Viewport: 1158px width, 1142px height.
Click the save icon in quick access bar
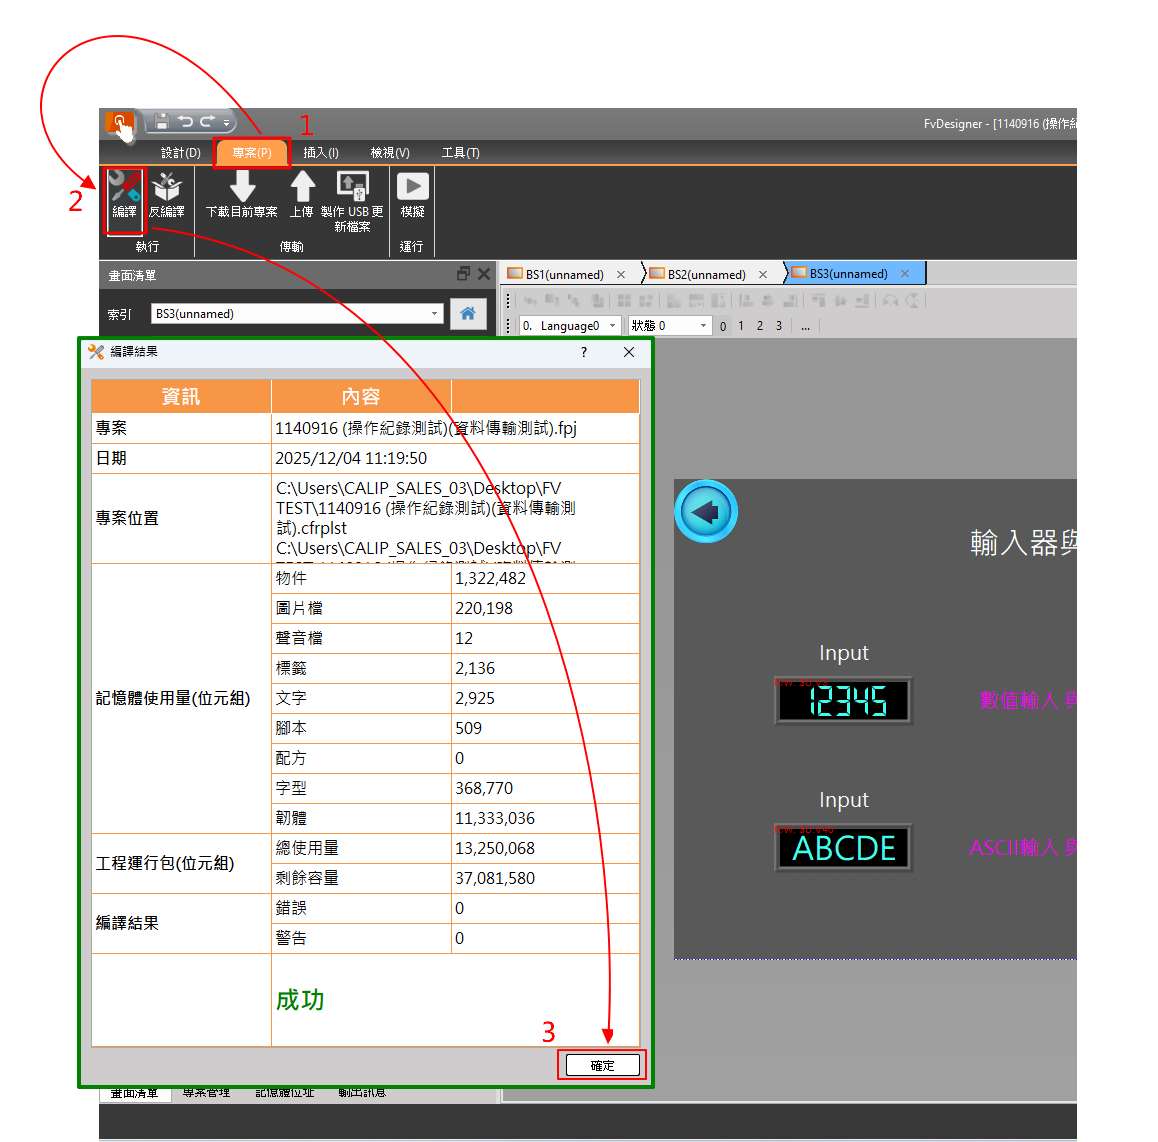161,122
